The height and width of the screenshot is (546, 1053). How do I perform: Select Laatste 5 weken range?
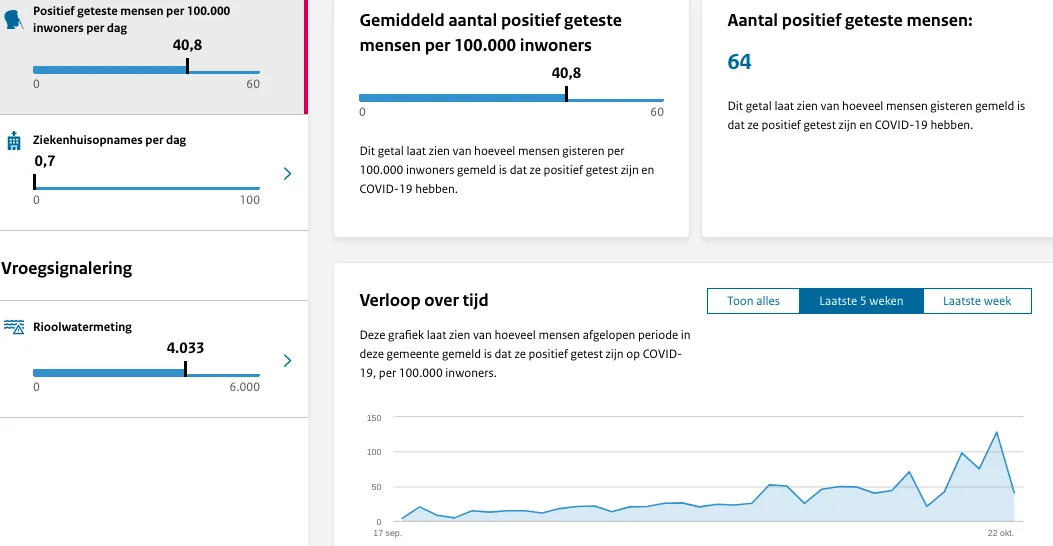coord(861,301)
